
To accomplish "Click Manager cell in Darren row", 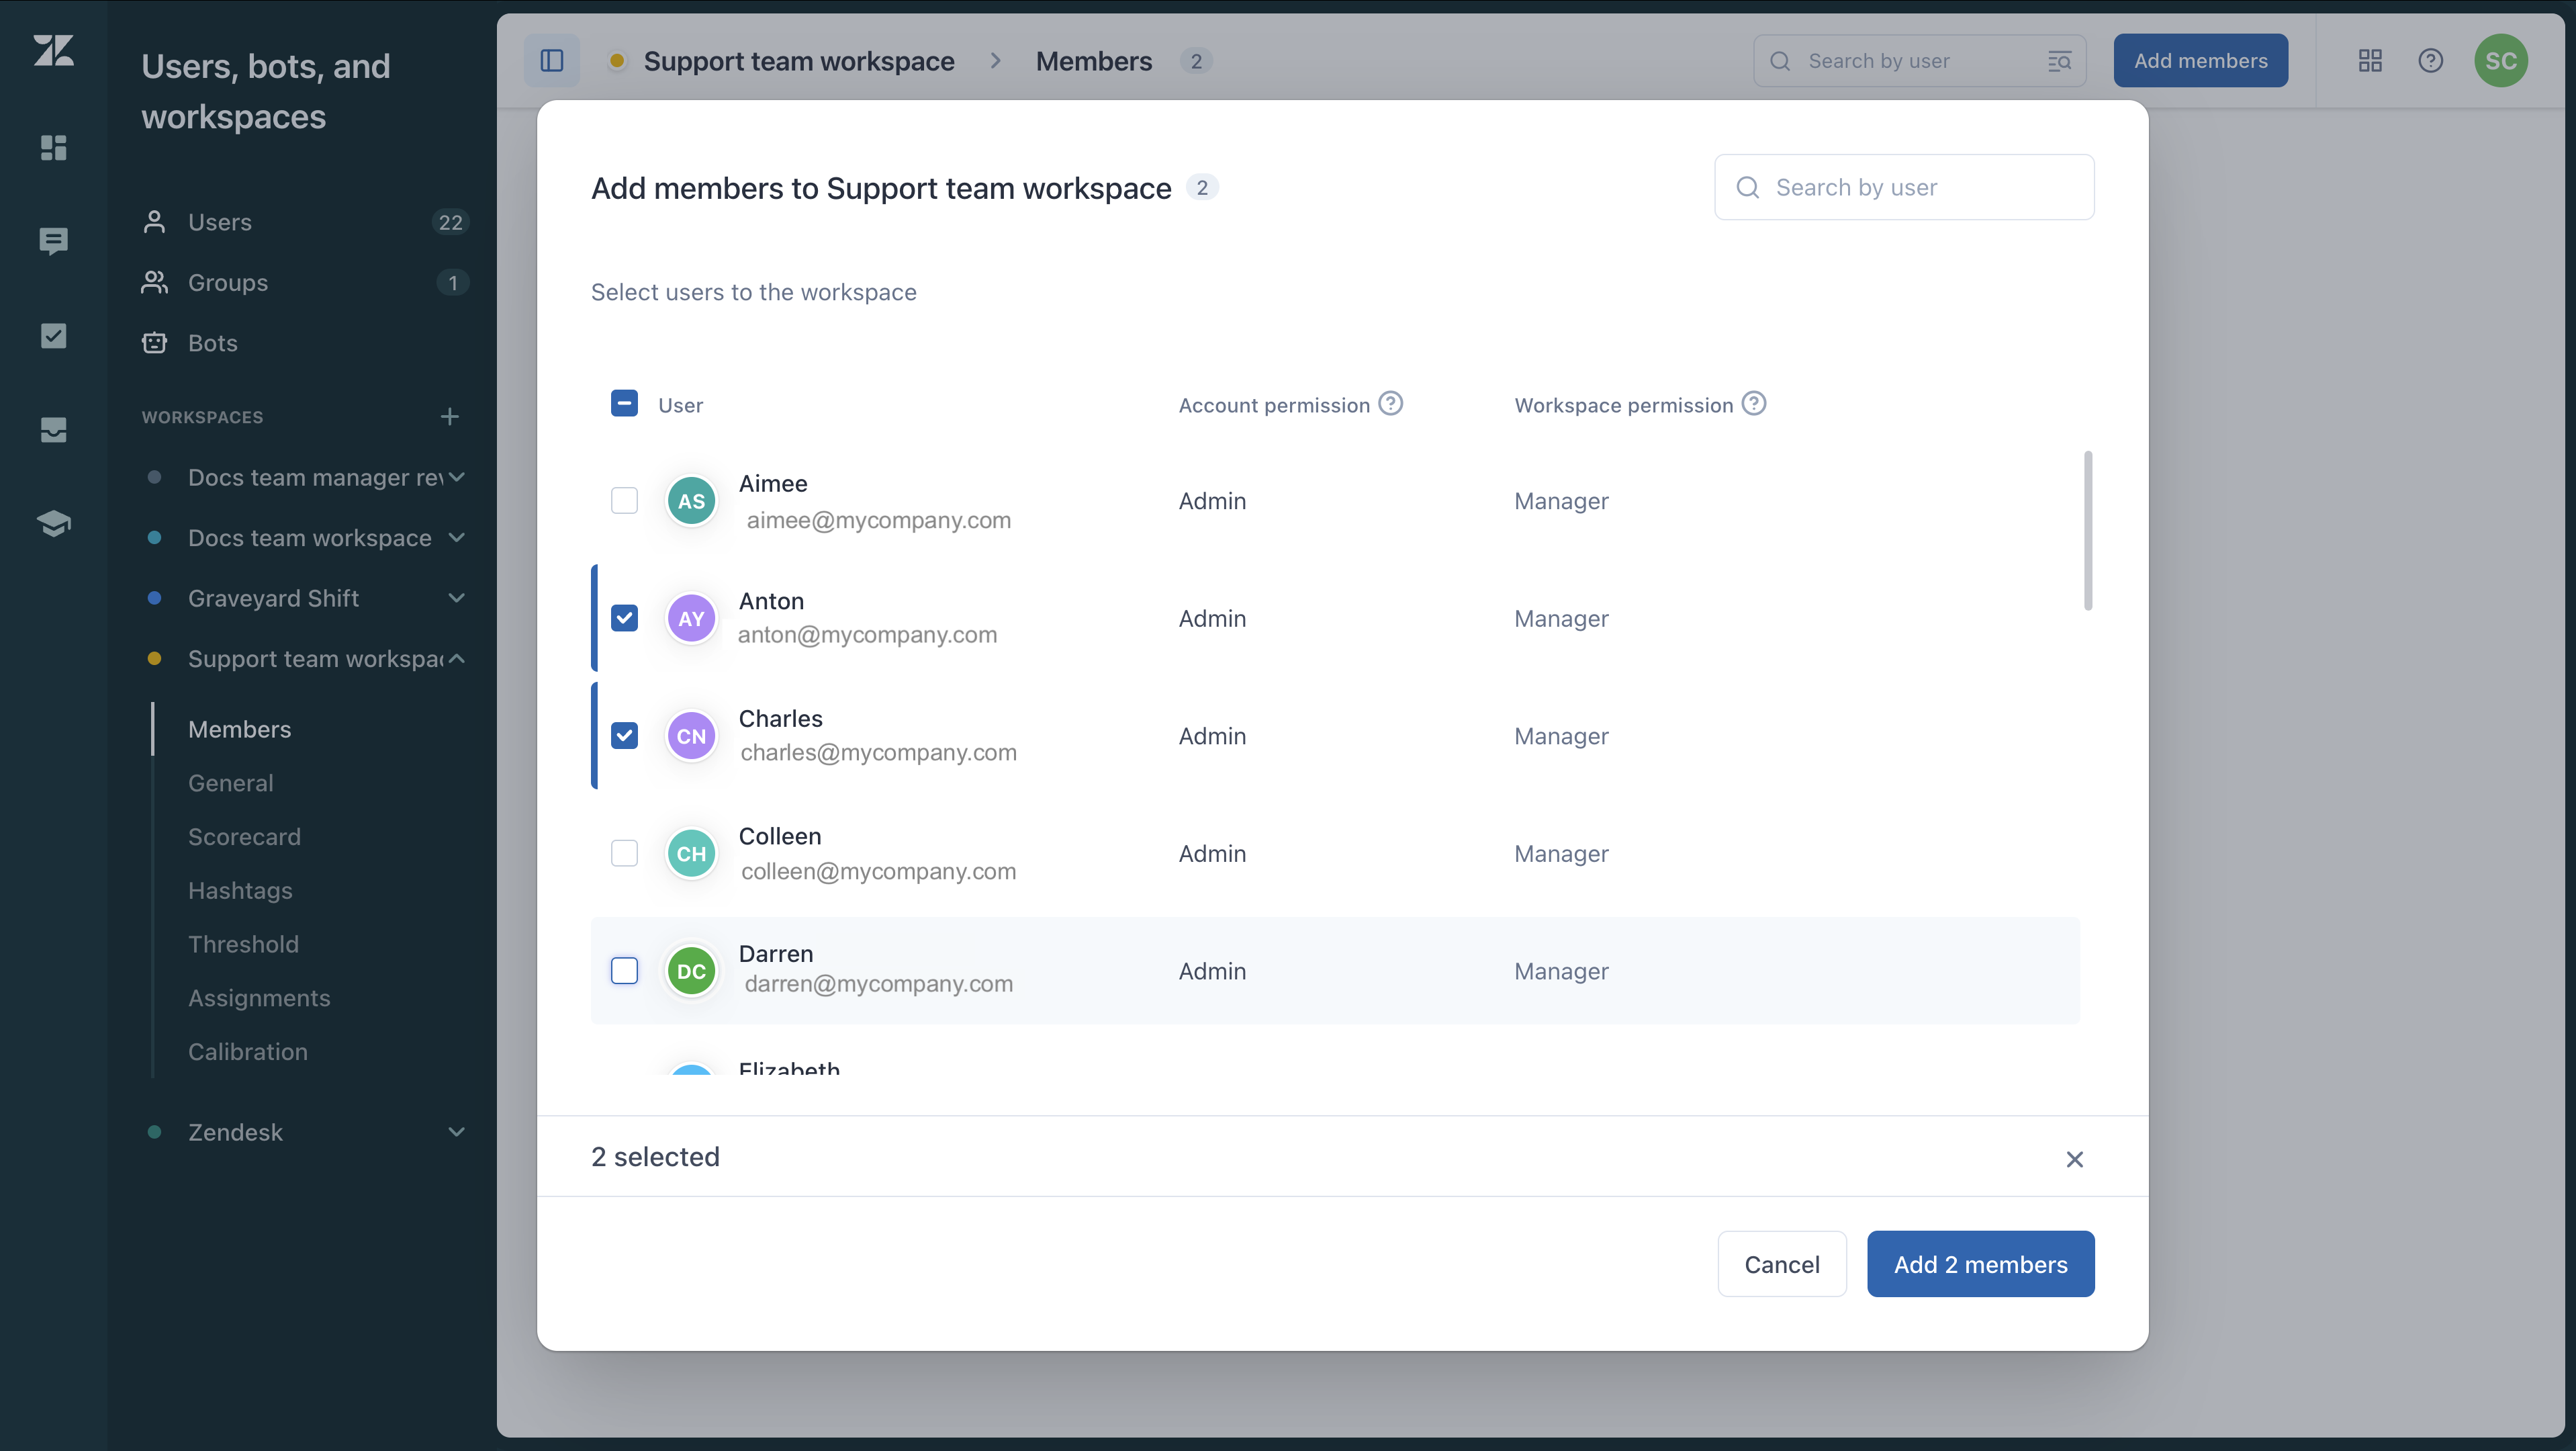I will coord(1561,971).
